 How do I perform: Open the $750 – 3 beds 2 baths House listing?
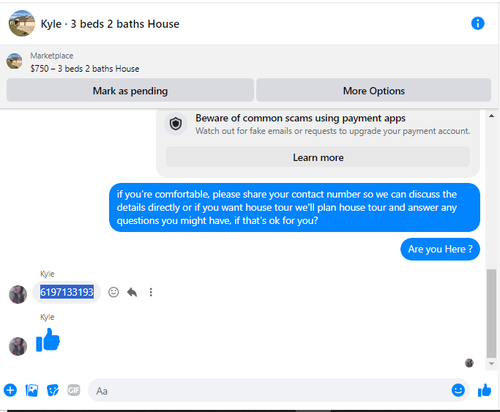85,69
